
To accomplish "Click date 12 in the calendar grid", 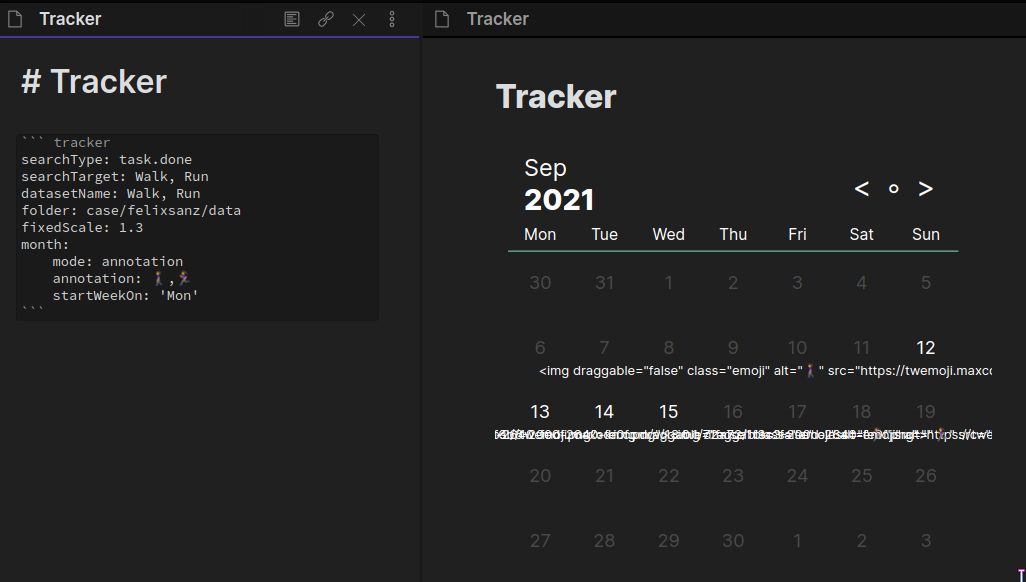I will (x=925, y=347).
